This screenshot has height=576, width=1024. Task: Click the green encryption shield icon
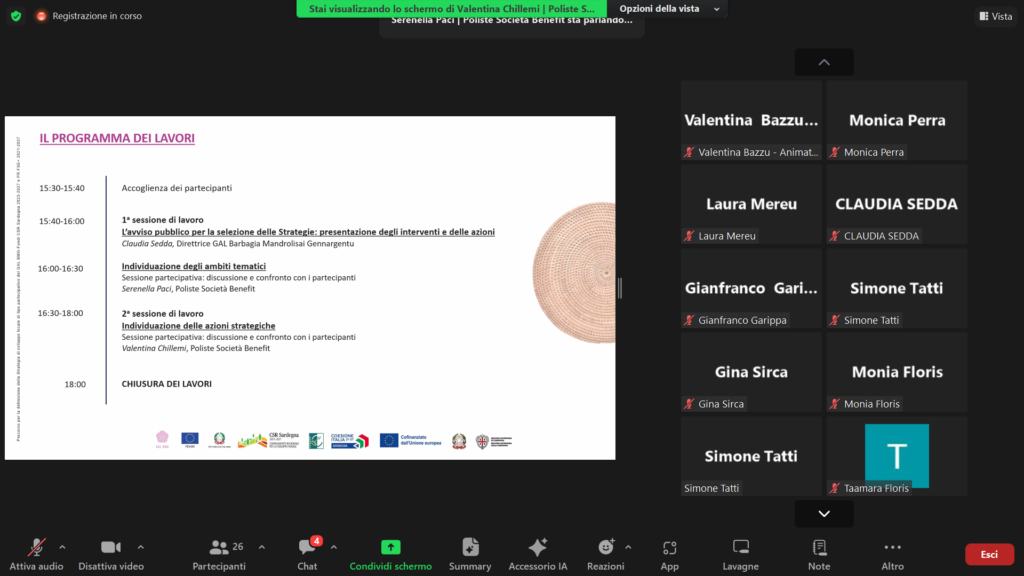point(15,16)
